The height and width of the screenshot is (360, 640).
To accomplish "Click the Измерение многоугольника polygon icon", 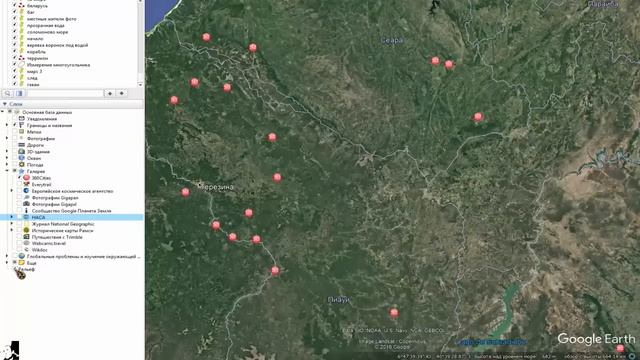I will click(22, 65).
